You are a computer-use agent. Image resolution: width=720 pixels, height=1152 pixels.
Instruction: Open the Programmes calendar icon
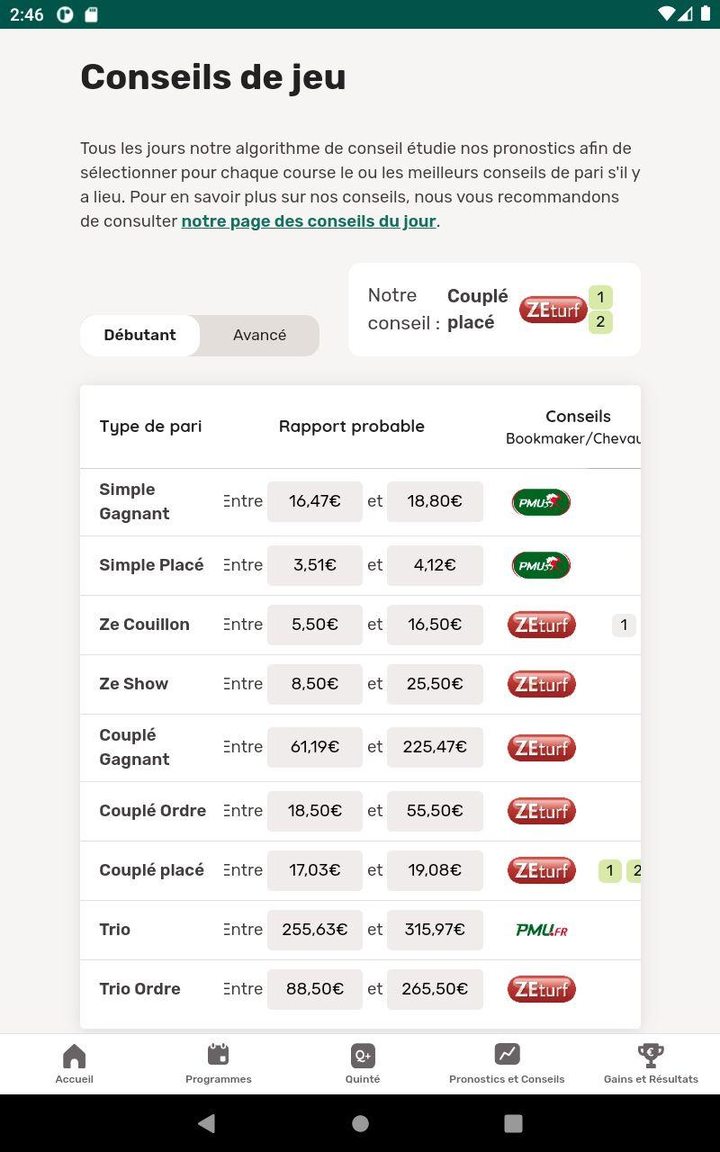pyautogui.click(x=218, y=1056)
